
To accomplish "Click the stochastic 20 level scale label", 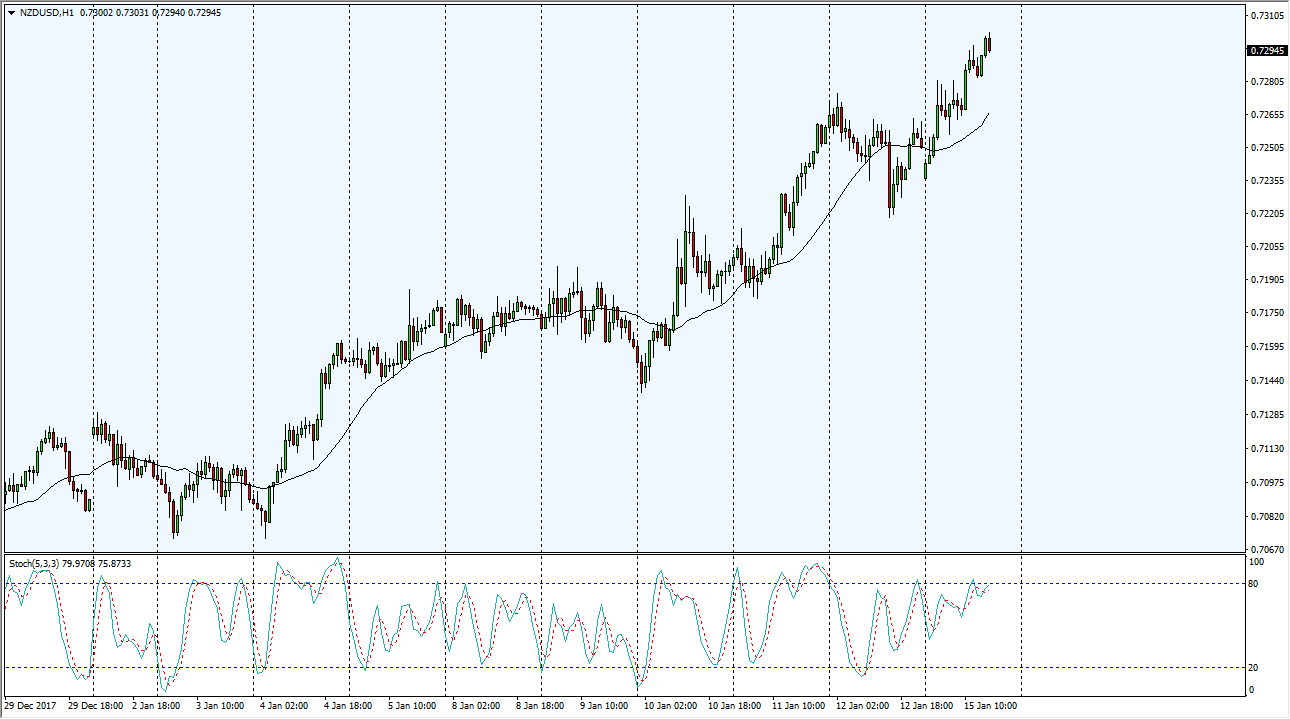I will click(x=1253, y=668).
